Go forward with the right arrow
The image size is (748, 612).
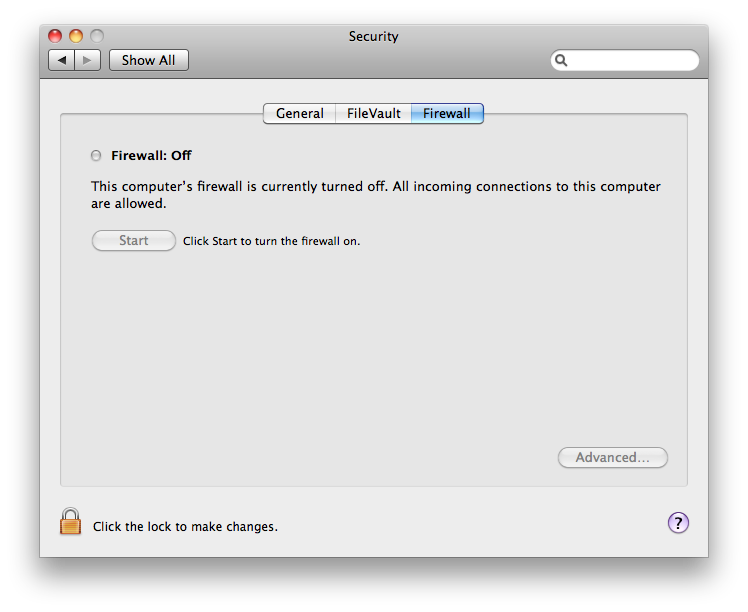click(87, 61)
